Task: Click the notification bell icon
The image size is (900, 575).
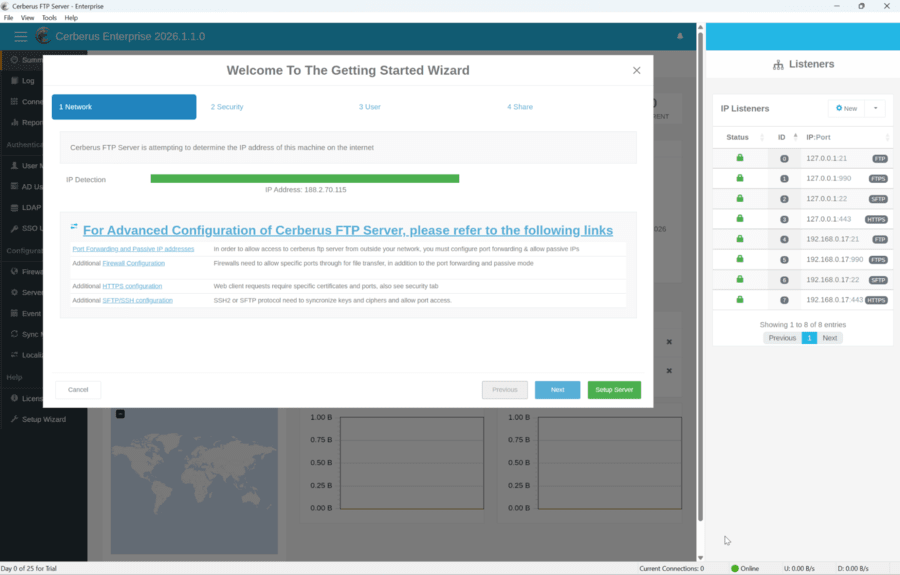Action: [x=680, y=36]
